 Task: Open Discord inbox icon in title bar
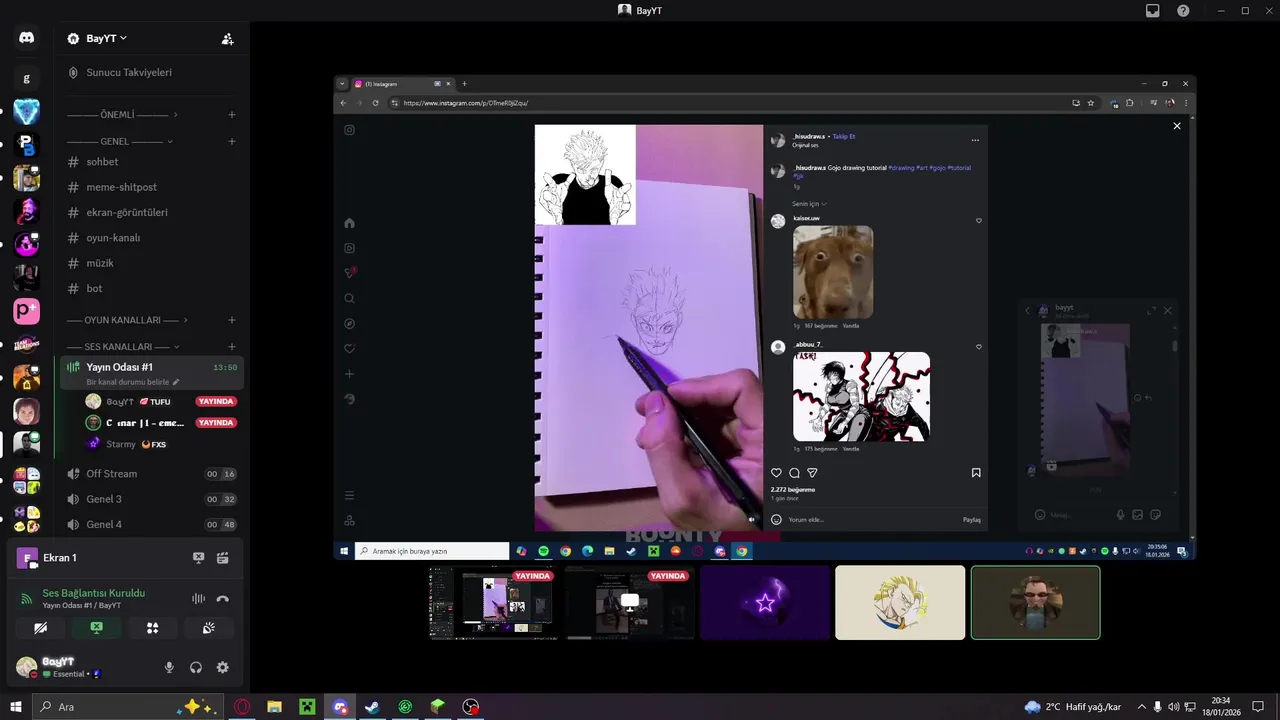coord(1153,10)
